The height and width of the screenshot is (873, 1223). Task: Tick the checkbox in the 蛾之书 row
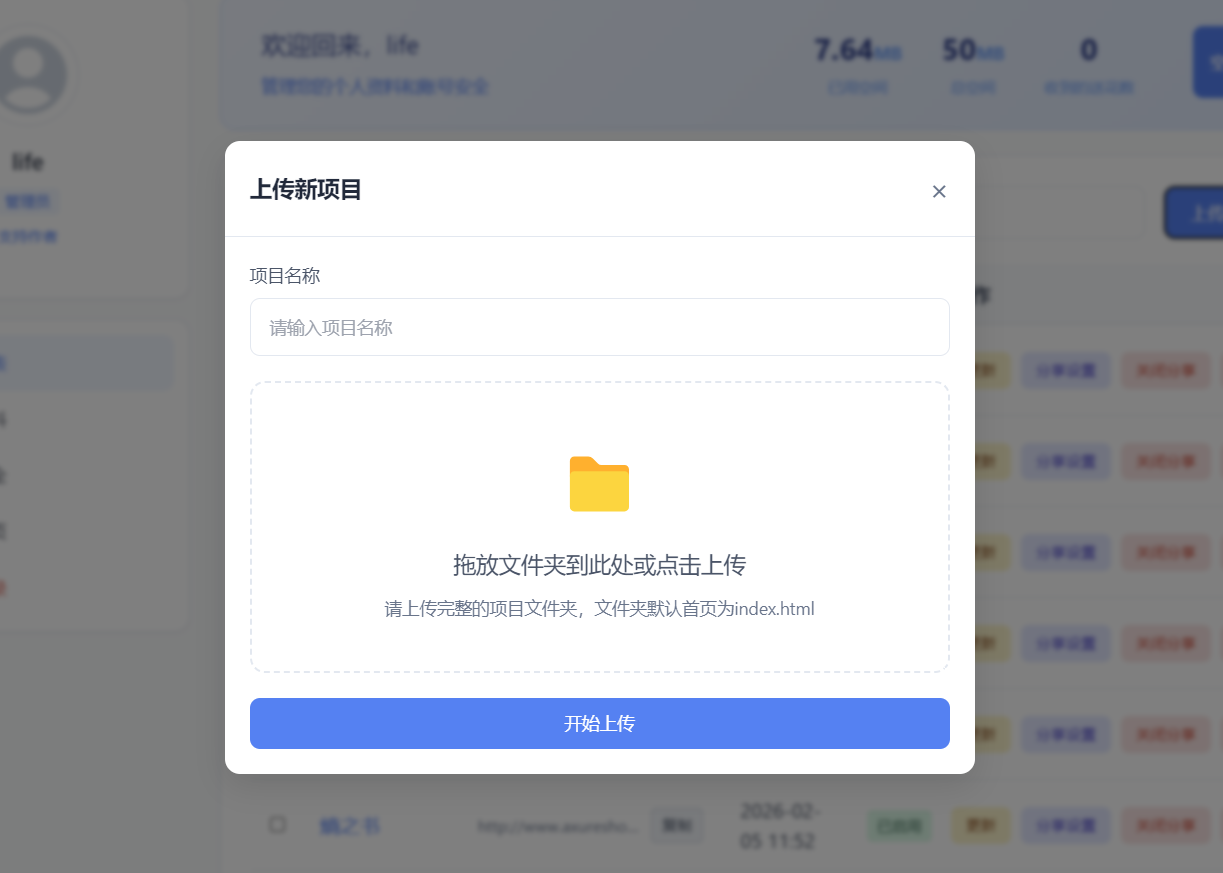click(x=278, y=825)
